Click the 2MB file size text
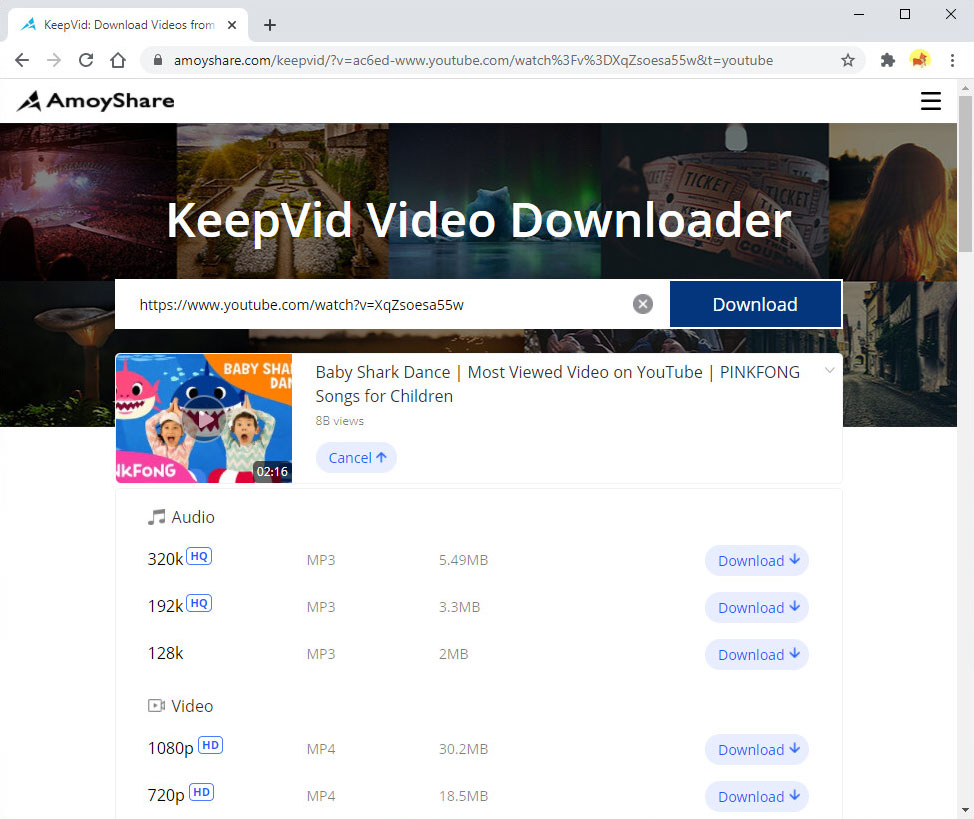The image size is (974, 819). 453,654
